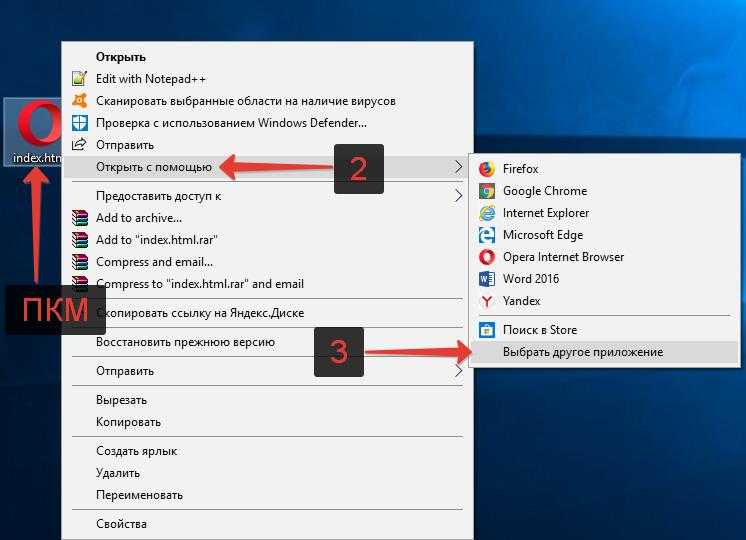Click the Yandex browser icon
Viewport: 746px width, 540px height.
click(x=487, y=301)
